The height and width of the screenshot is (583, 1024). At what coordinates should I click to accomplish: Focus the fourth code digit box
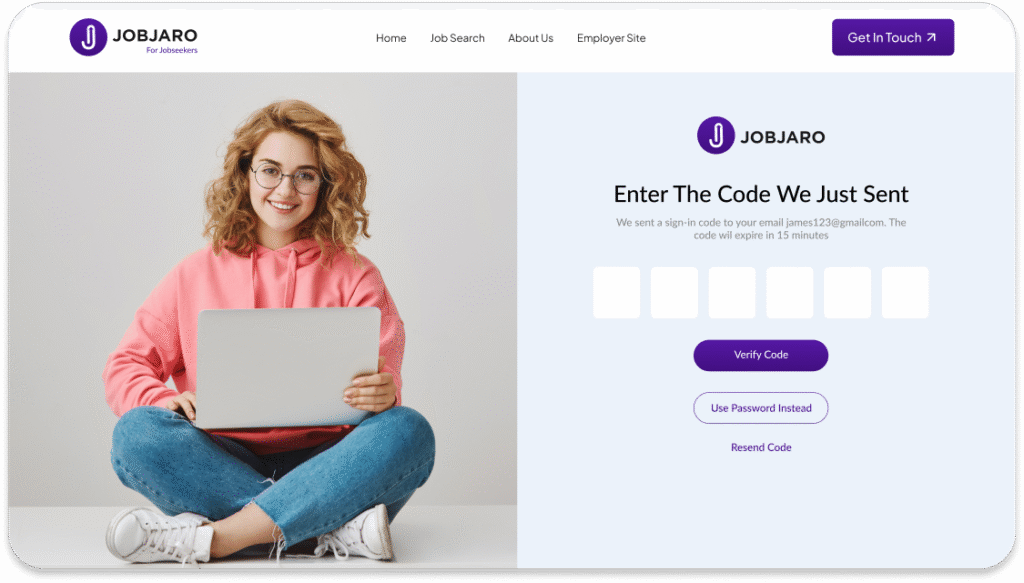point(790,292)
